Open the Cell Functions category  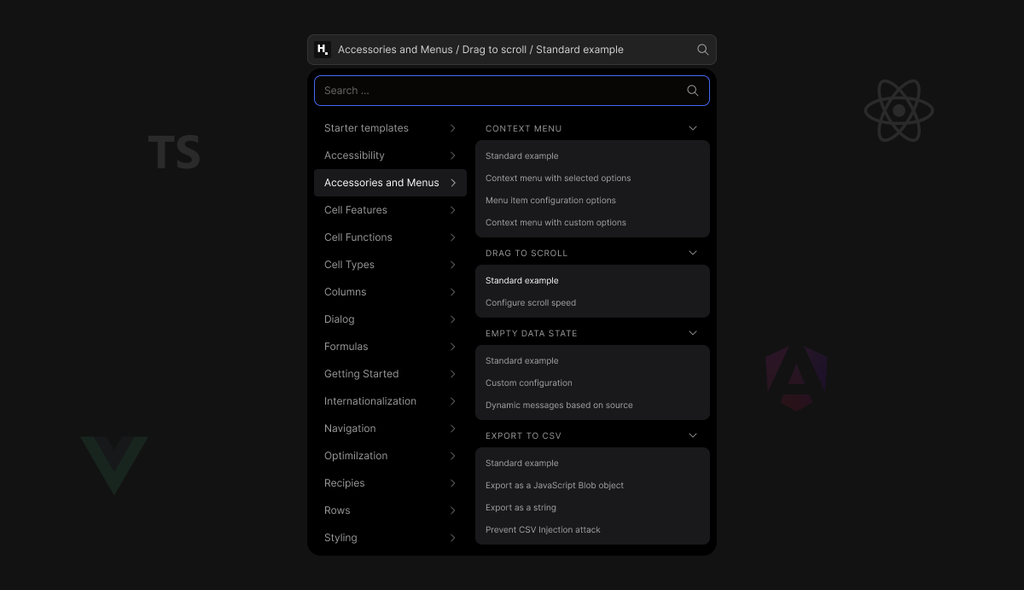[391, 237]
